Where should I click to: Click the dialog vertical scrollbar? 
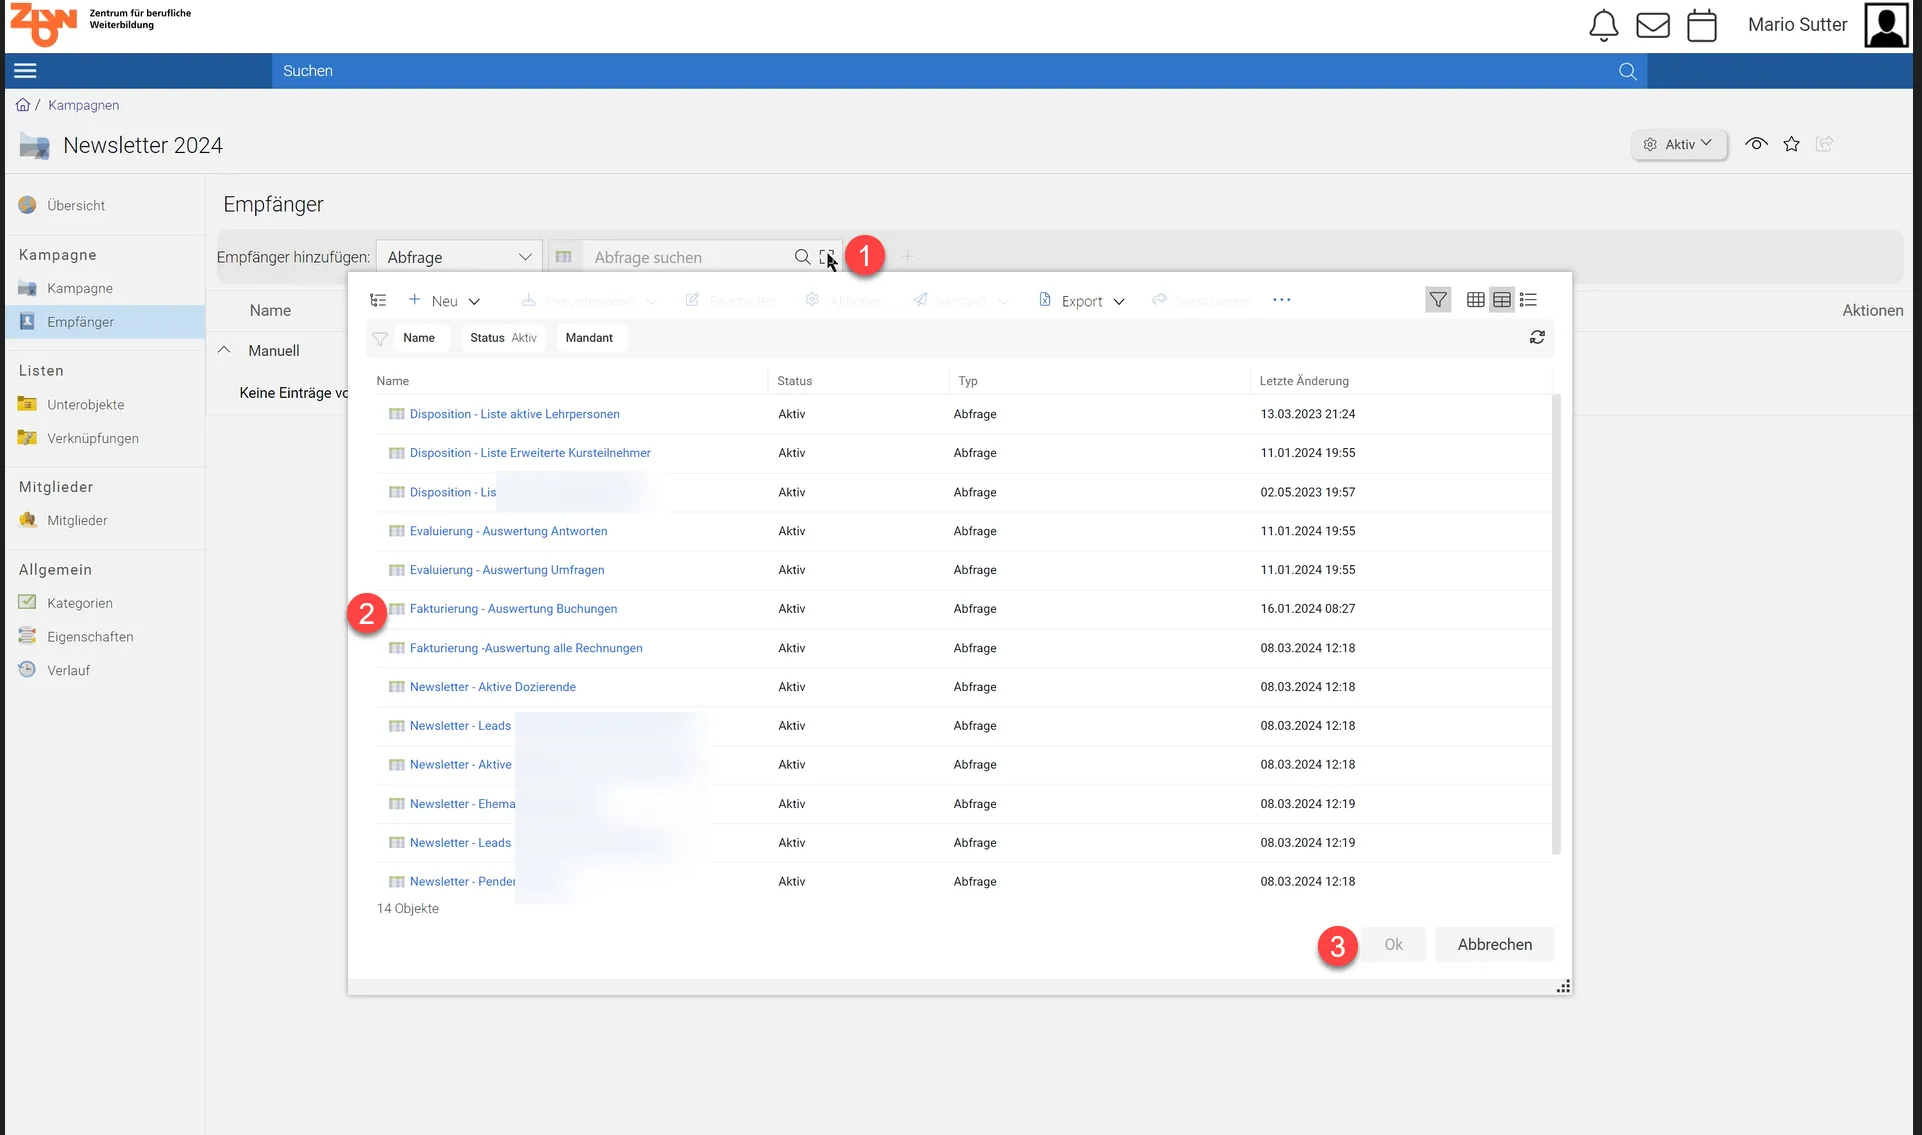1556,625
